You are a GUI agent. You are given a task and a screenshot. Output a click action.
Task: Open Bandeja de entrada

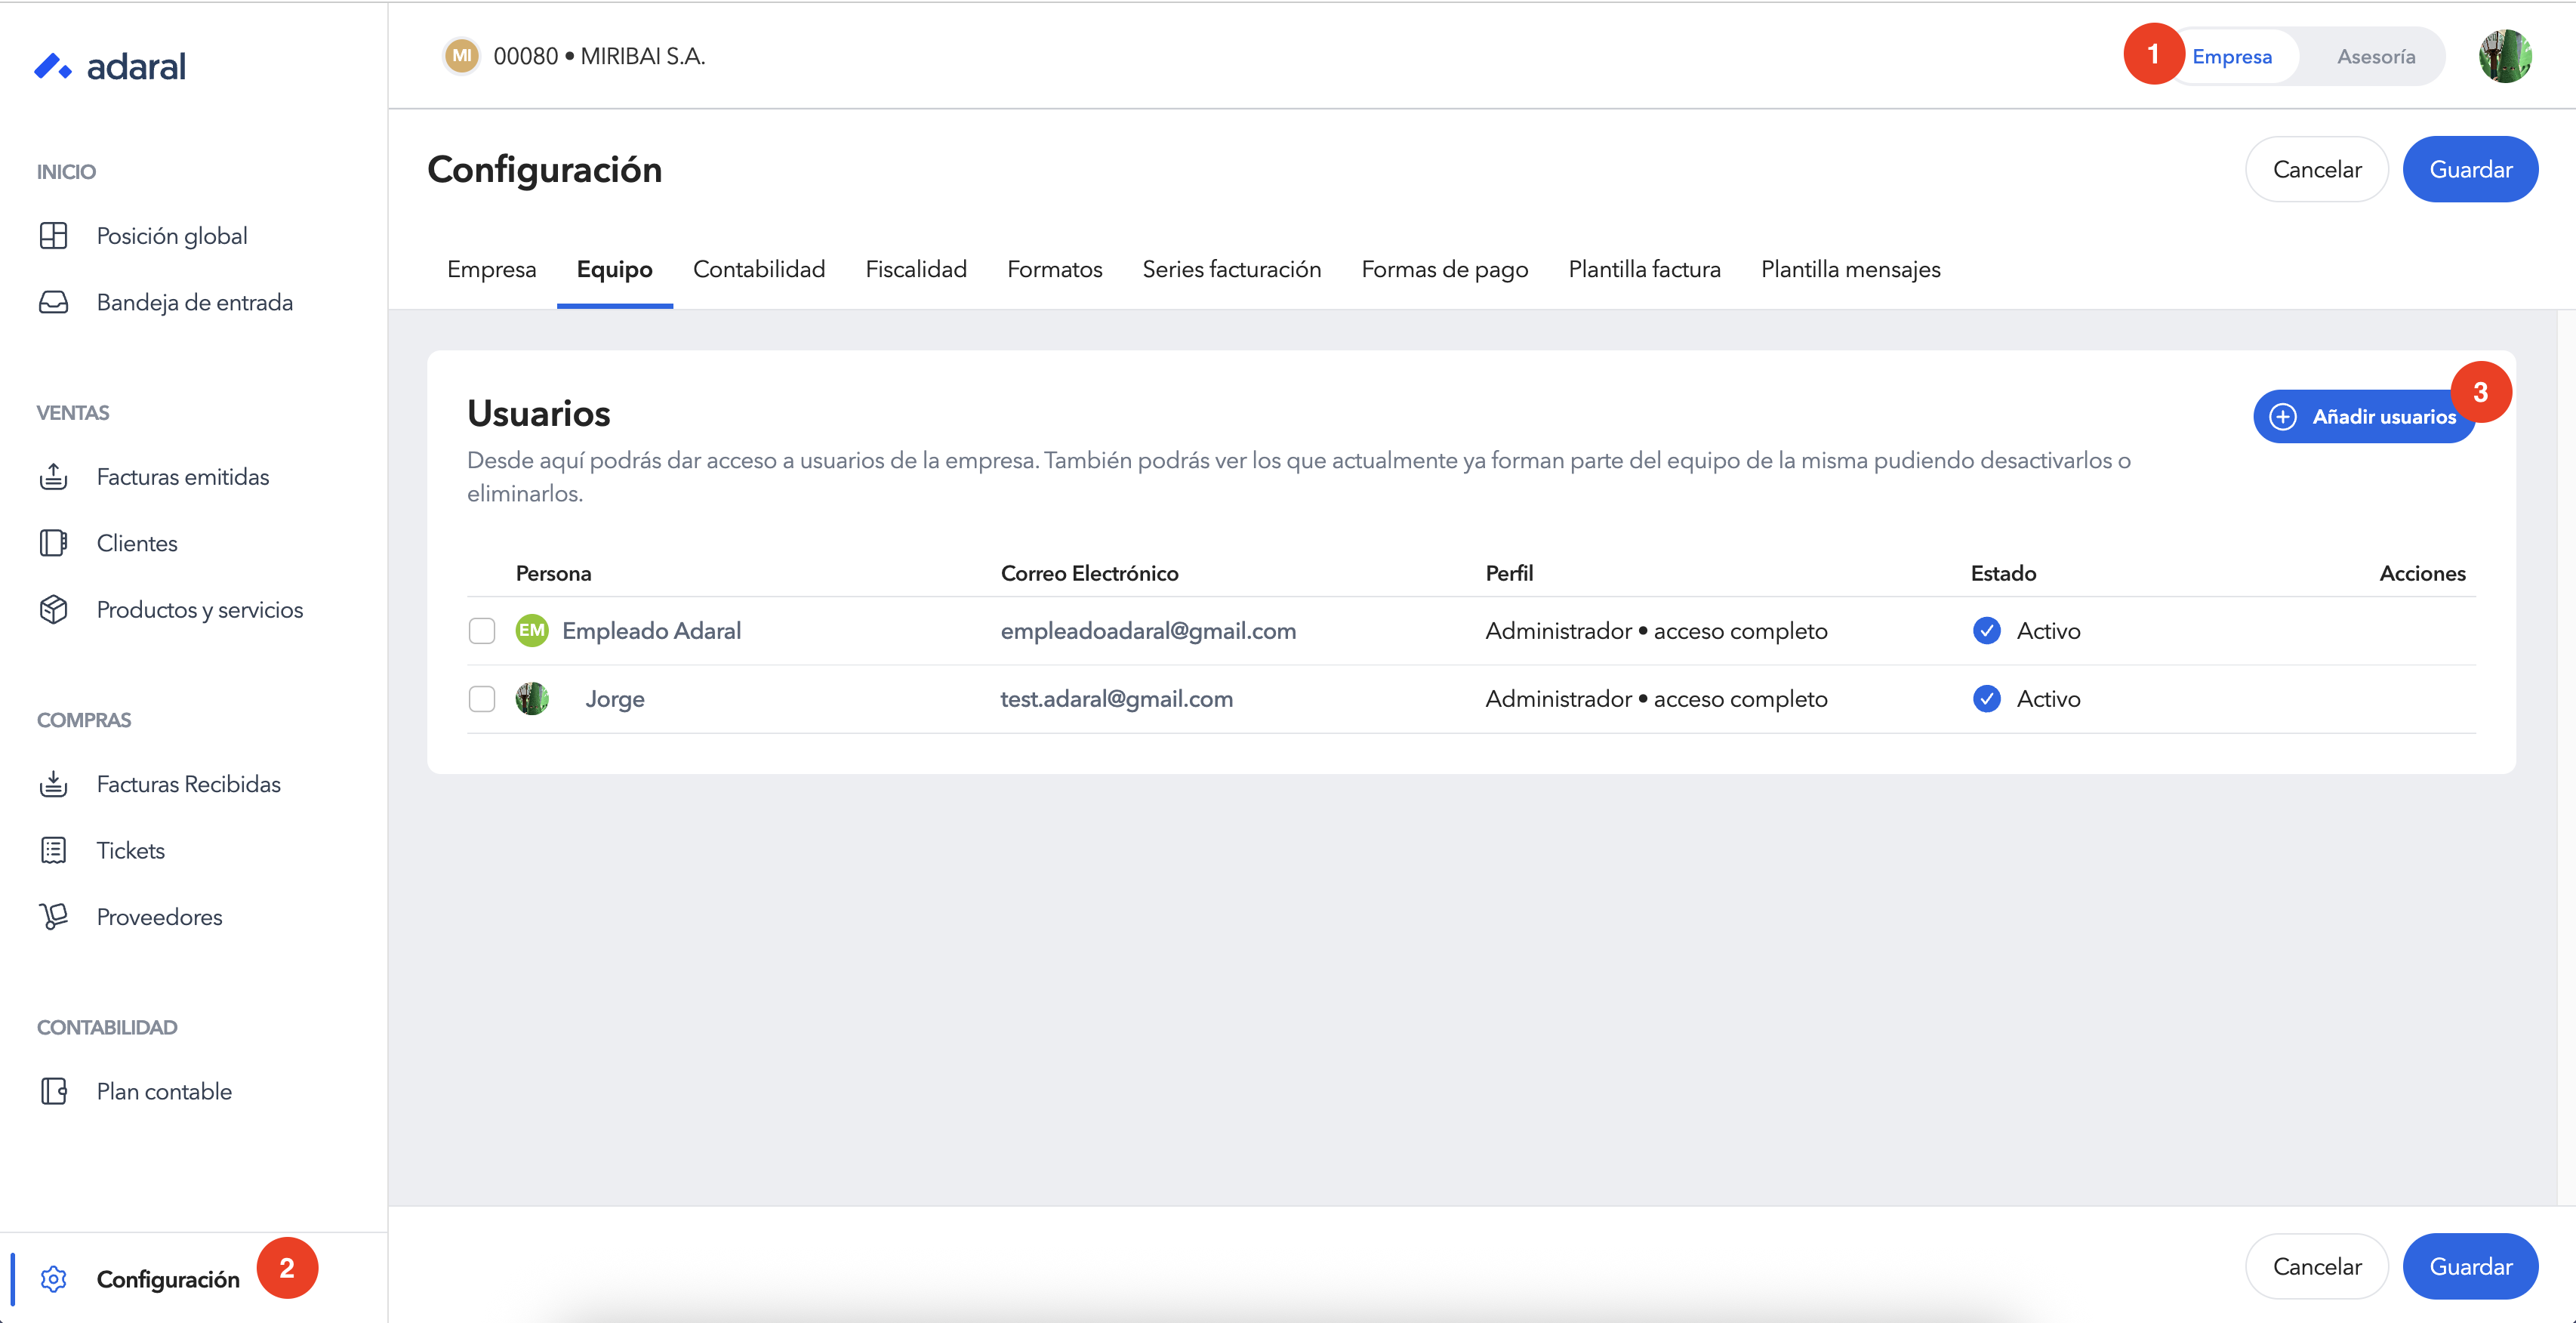195,302
